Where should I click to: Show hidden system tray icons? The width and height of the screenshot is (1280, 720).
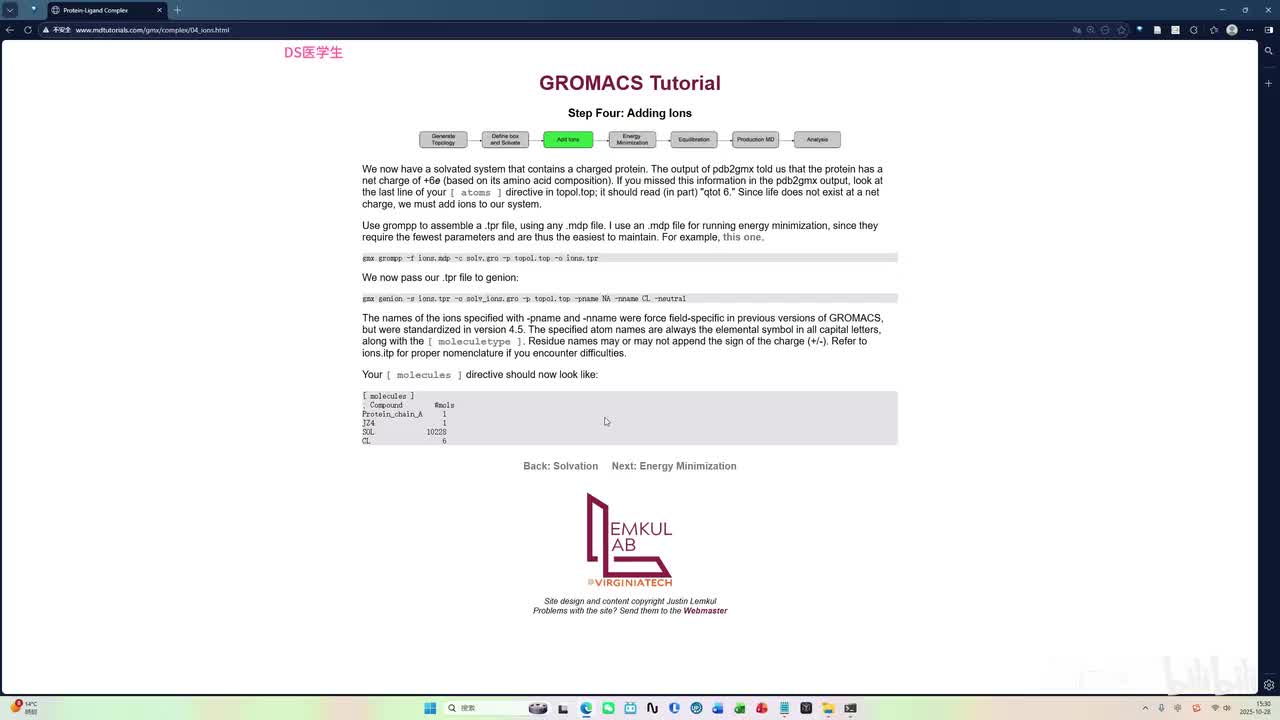pos(1145,708)
